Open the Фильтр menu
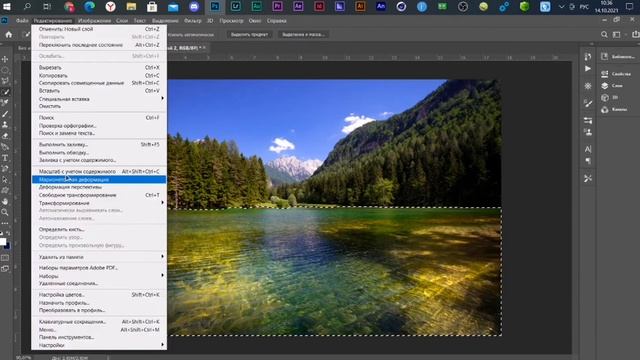This screenshot has height=360, width=640. (x=192, y=21)
